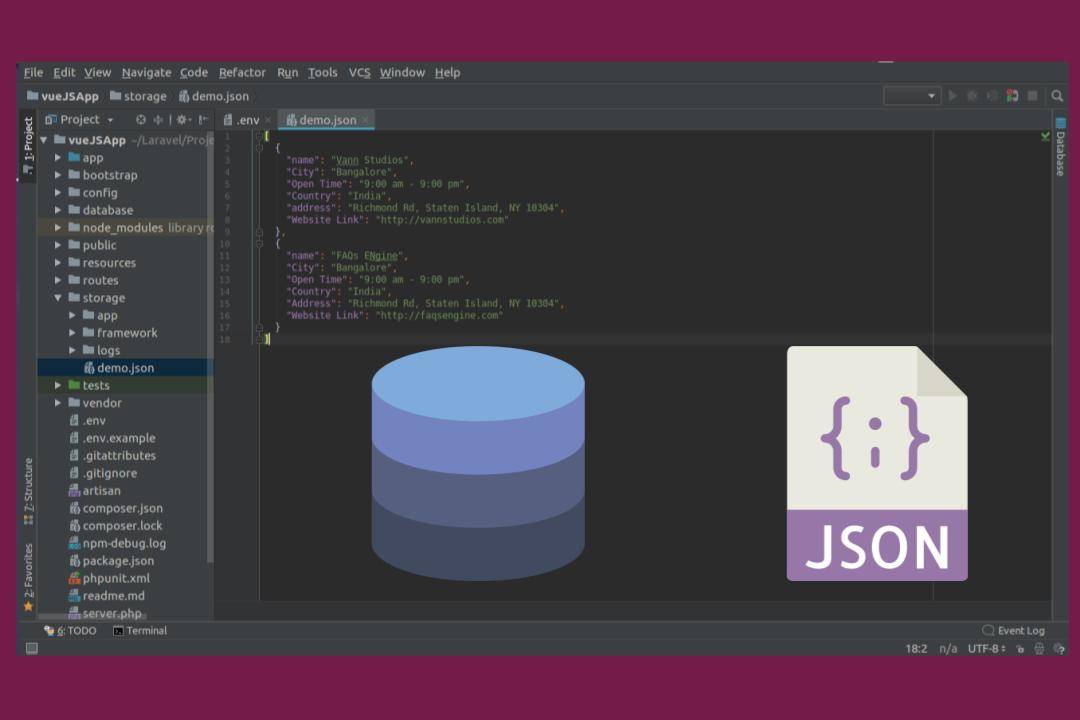Switch to the .env editor tab
The width and height of the screenshot is (1080, 720).
[x=247, y=120]
